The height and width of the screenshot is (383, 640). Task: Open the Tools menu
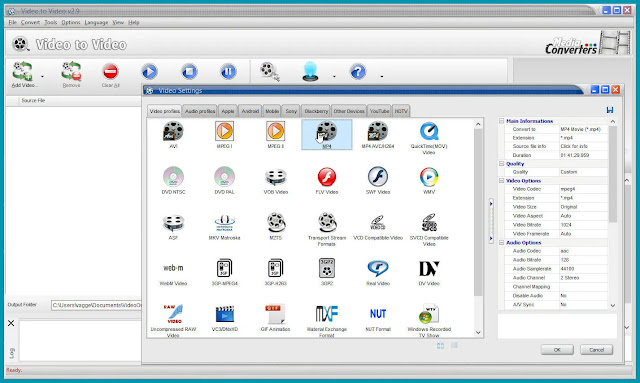coord(51,22)
